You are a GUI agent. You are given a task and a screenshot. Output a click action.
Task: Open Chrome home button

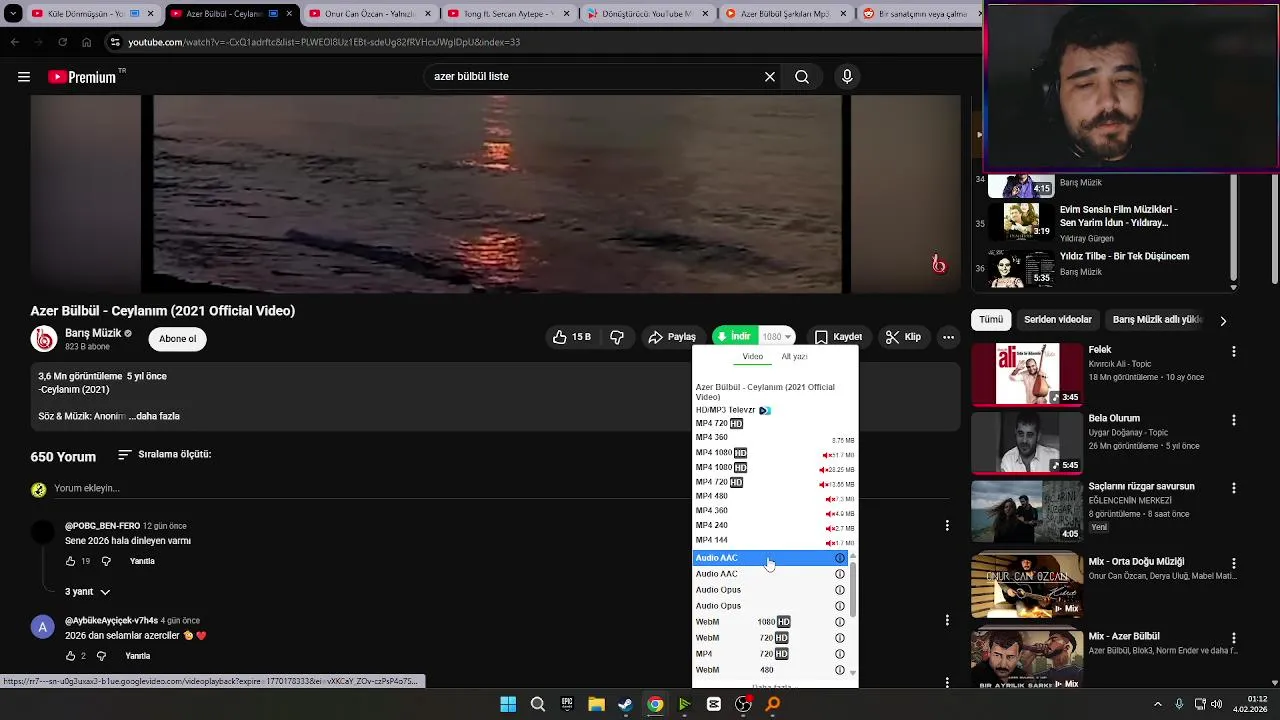87,42
